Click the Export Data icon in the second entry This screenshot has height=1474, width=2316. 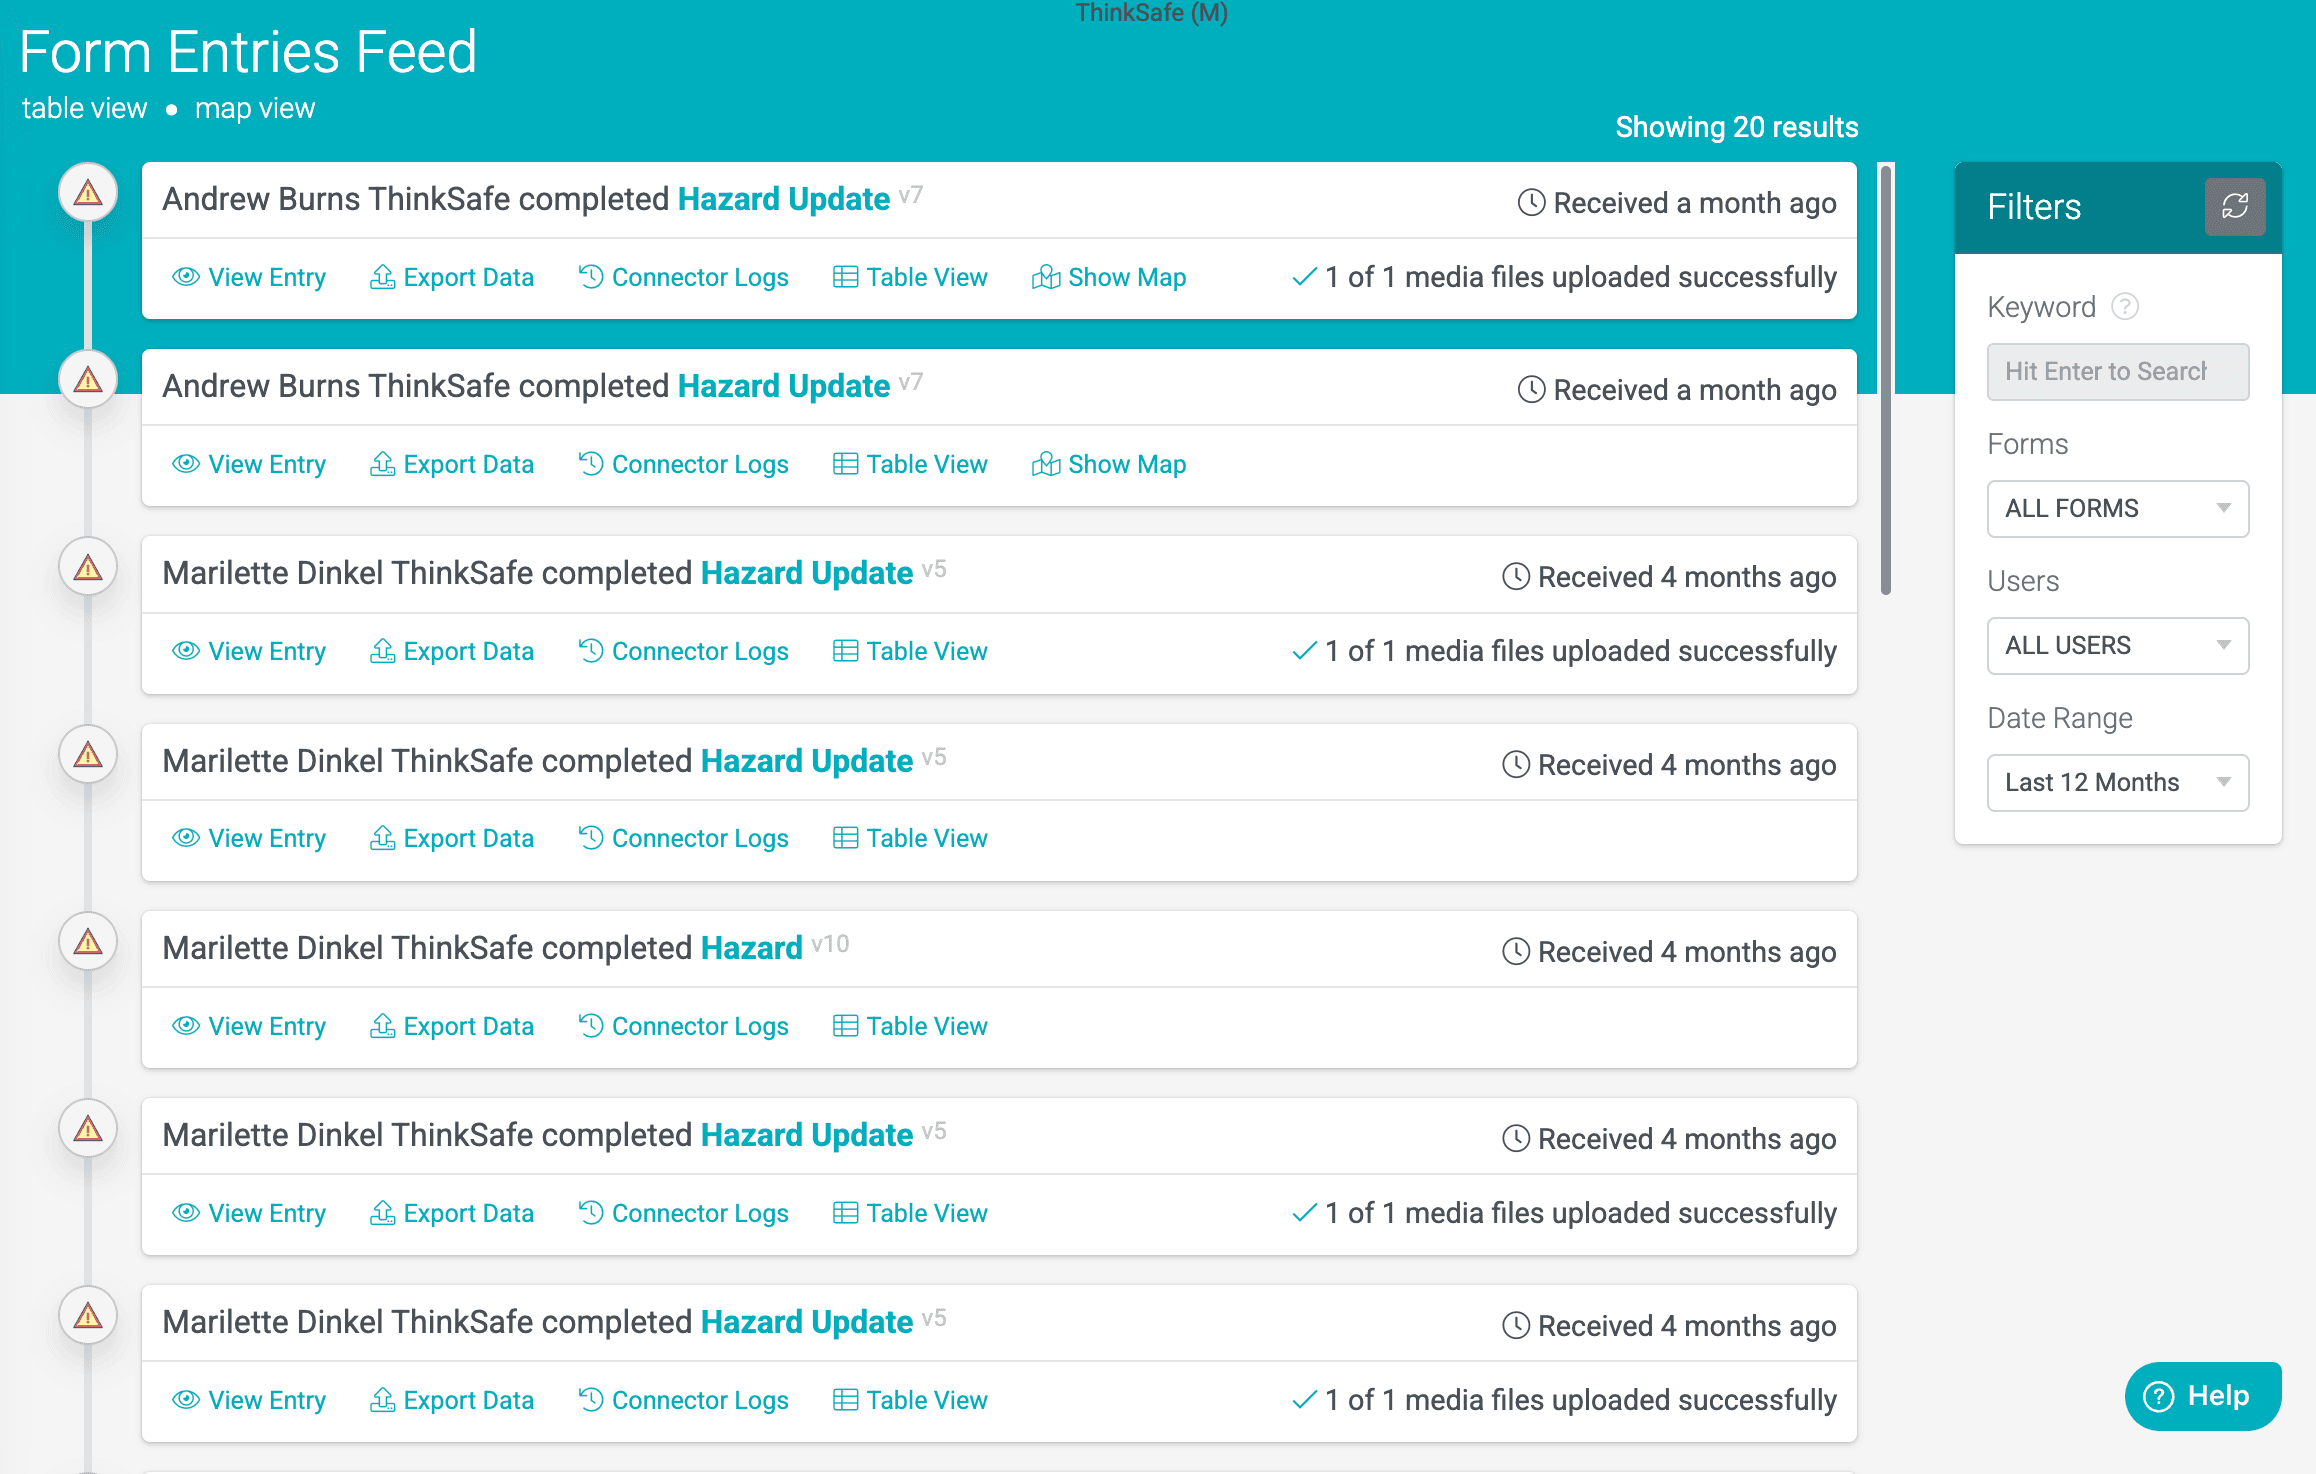pos(382,464)
